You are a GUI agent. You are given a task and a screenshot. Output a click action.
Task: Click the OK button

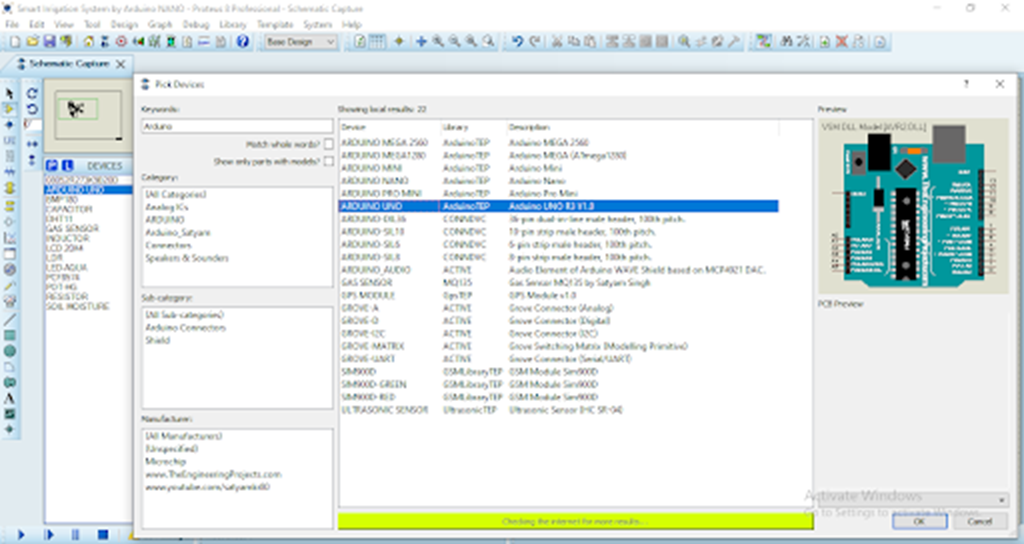920,521
